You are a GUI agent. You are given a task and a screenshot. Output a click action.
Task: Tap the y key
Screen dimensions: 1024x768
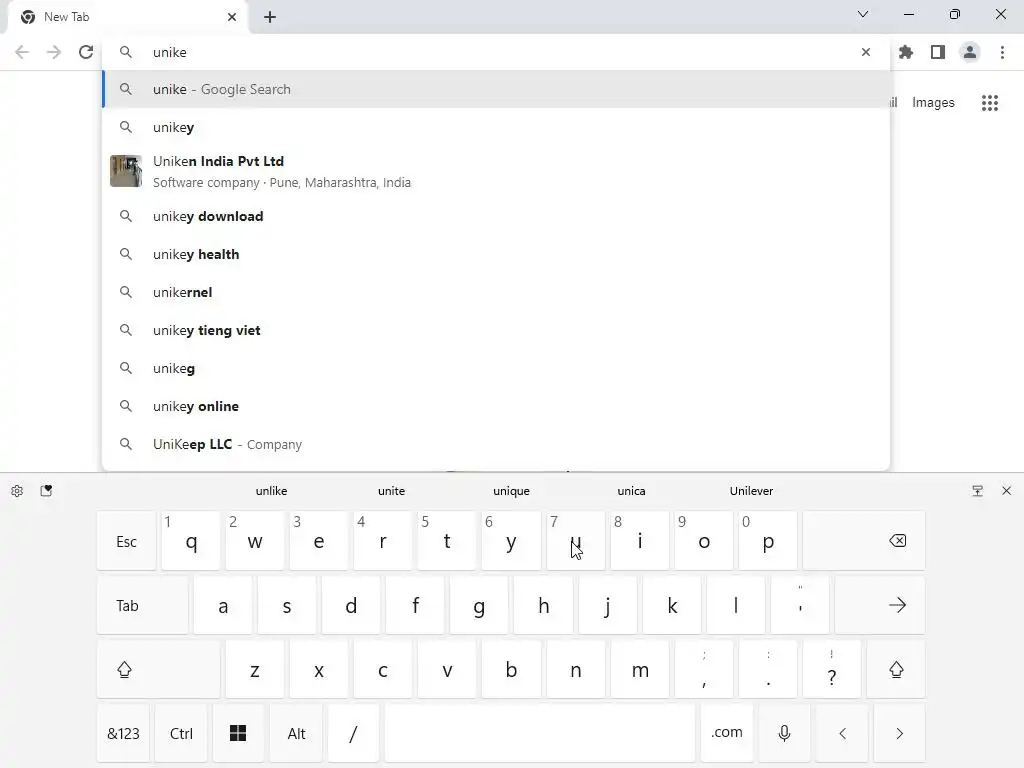click(511, 541)
